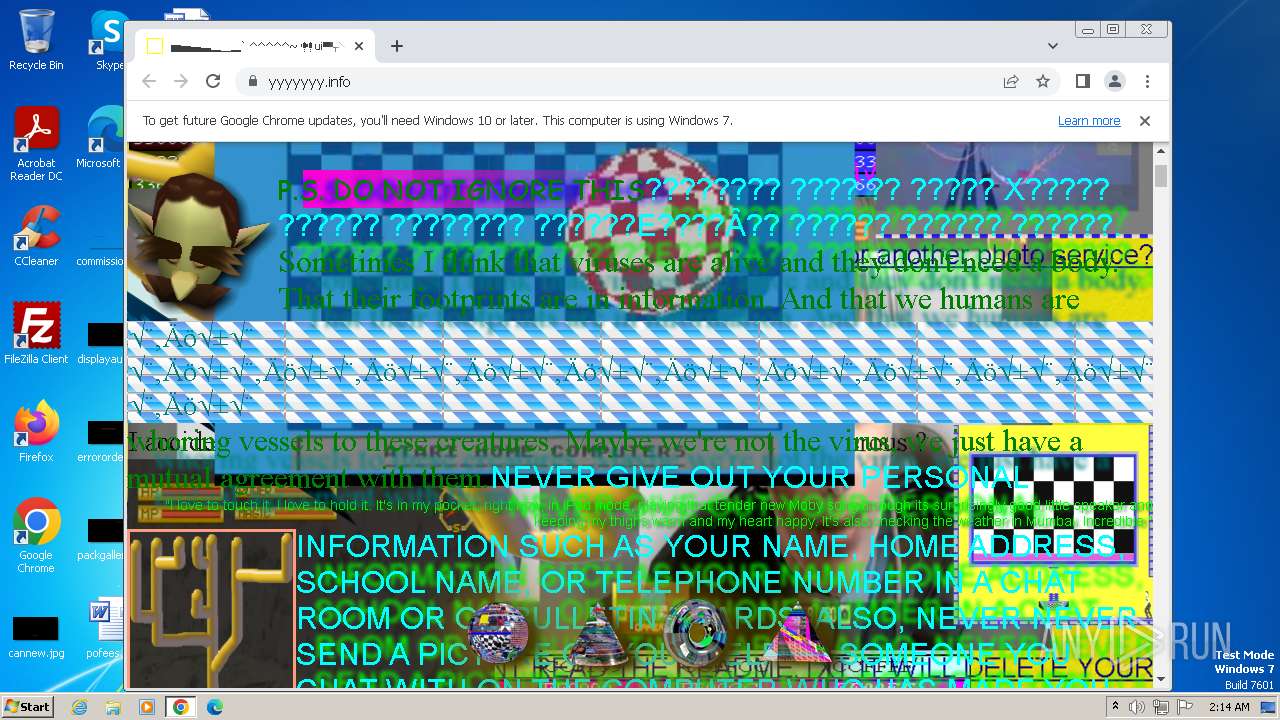Click 'NEVER GIVE OUT YOUR PERSONAL' text
1280x720 pixels.
[x=760, y=477]
